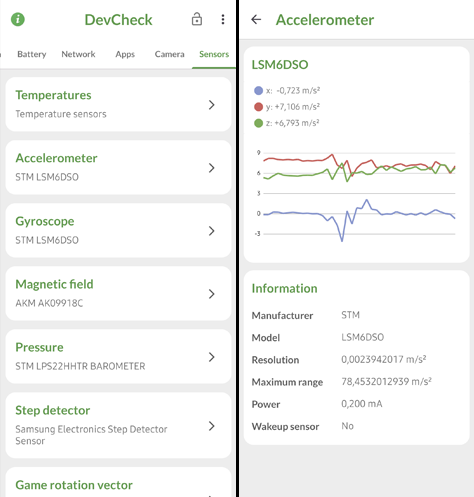Click the red y-axis legend dot
This screenshot has width=474, height=497.
[x=258, y=107]
